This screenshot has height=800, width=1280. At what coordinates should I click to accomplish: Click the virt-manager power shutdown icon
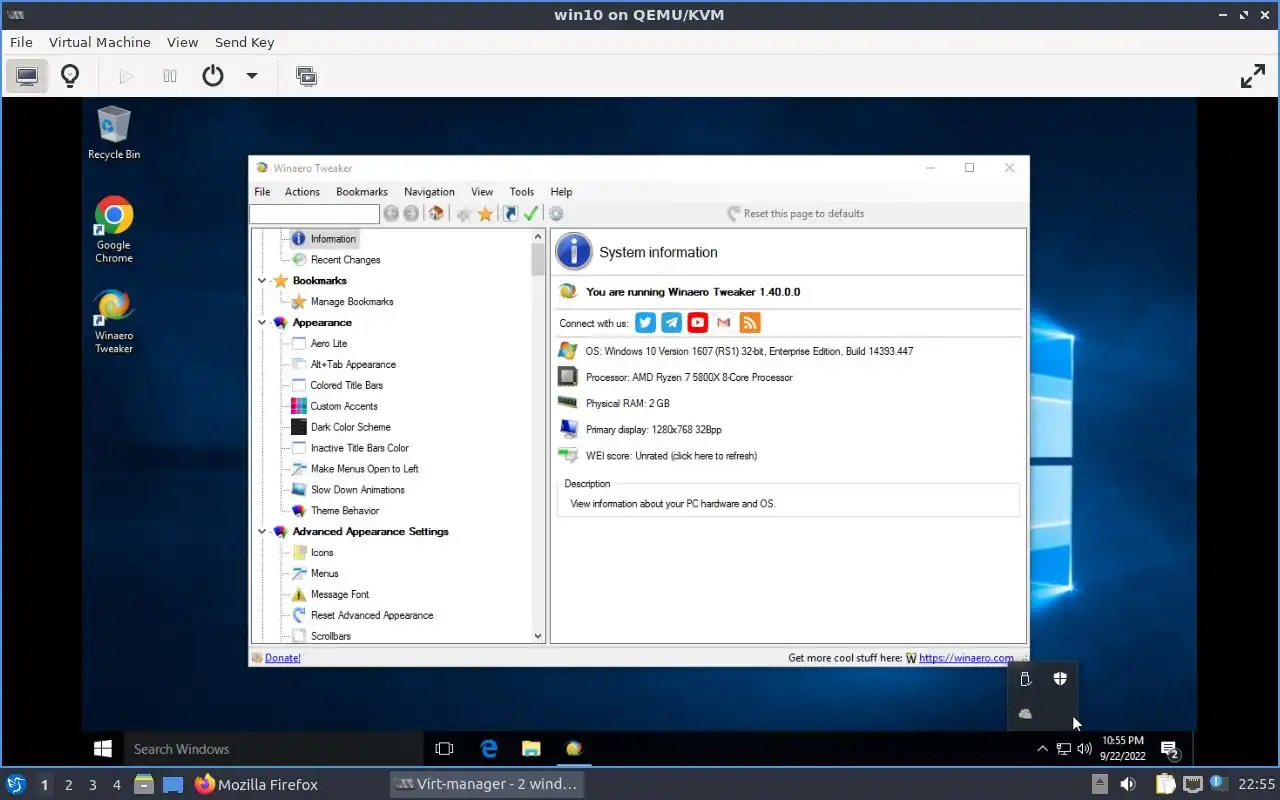(213, 76)
